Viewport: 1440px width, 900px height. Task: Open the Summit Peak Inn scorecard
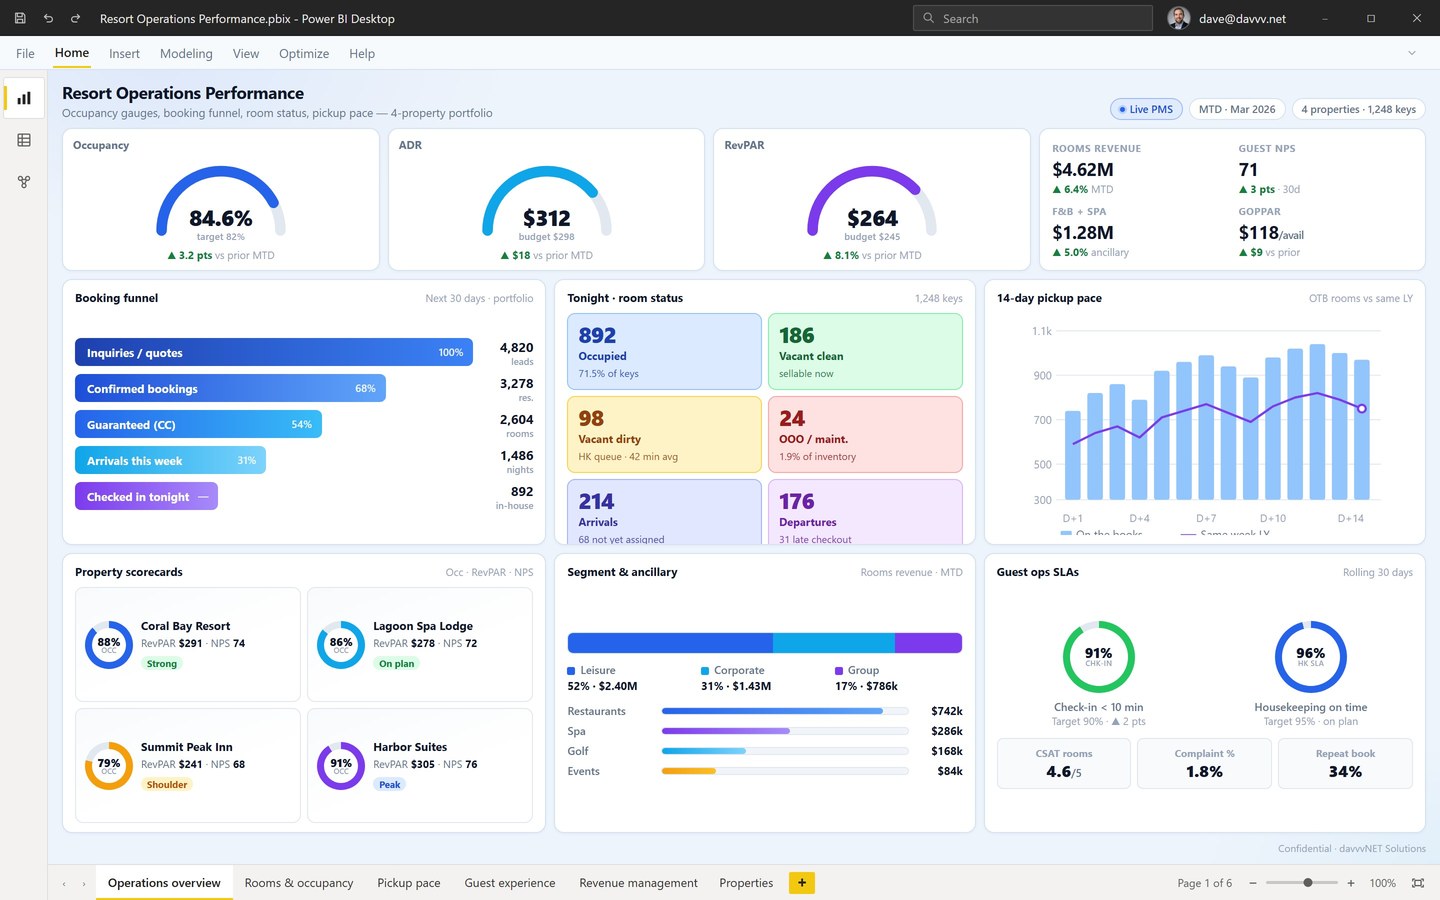click(x=188, y=765)
